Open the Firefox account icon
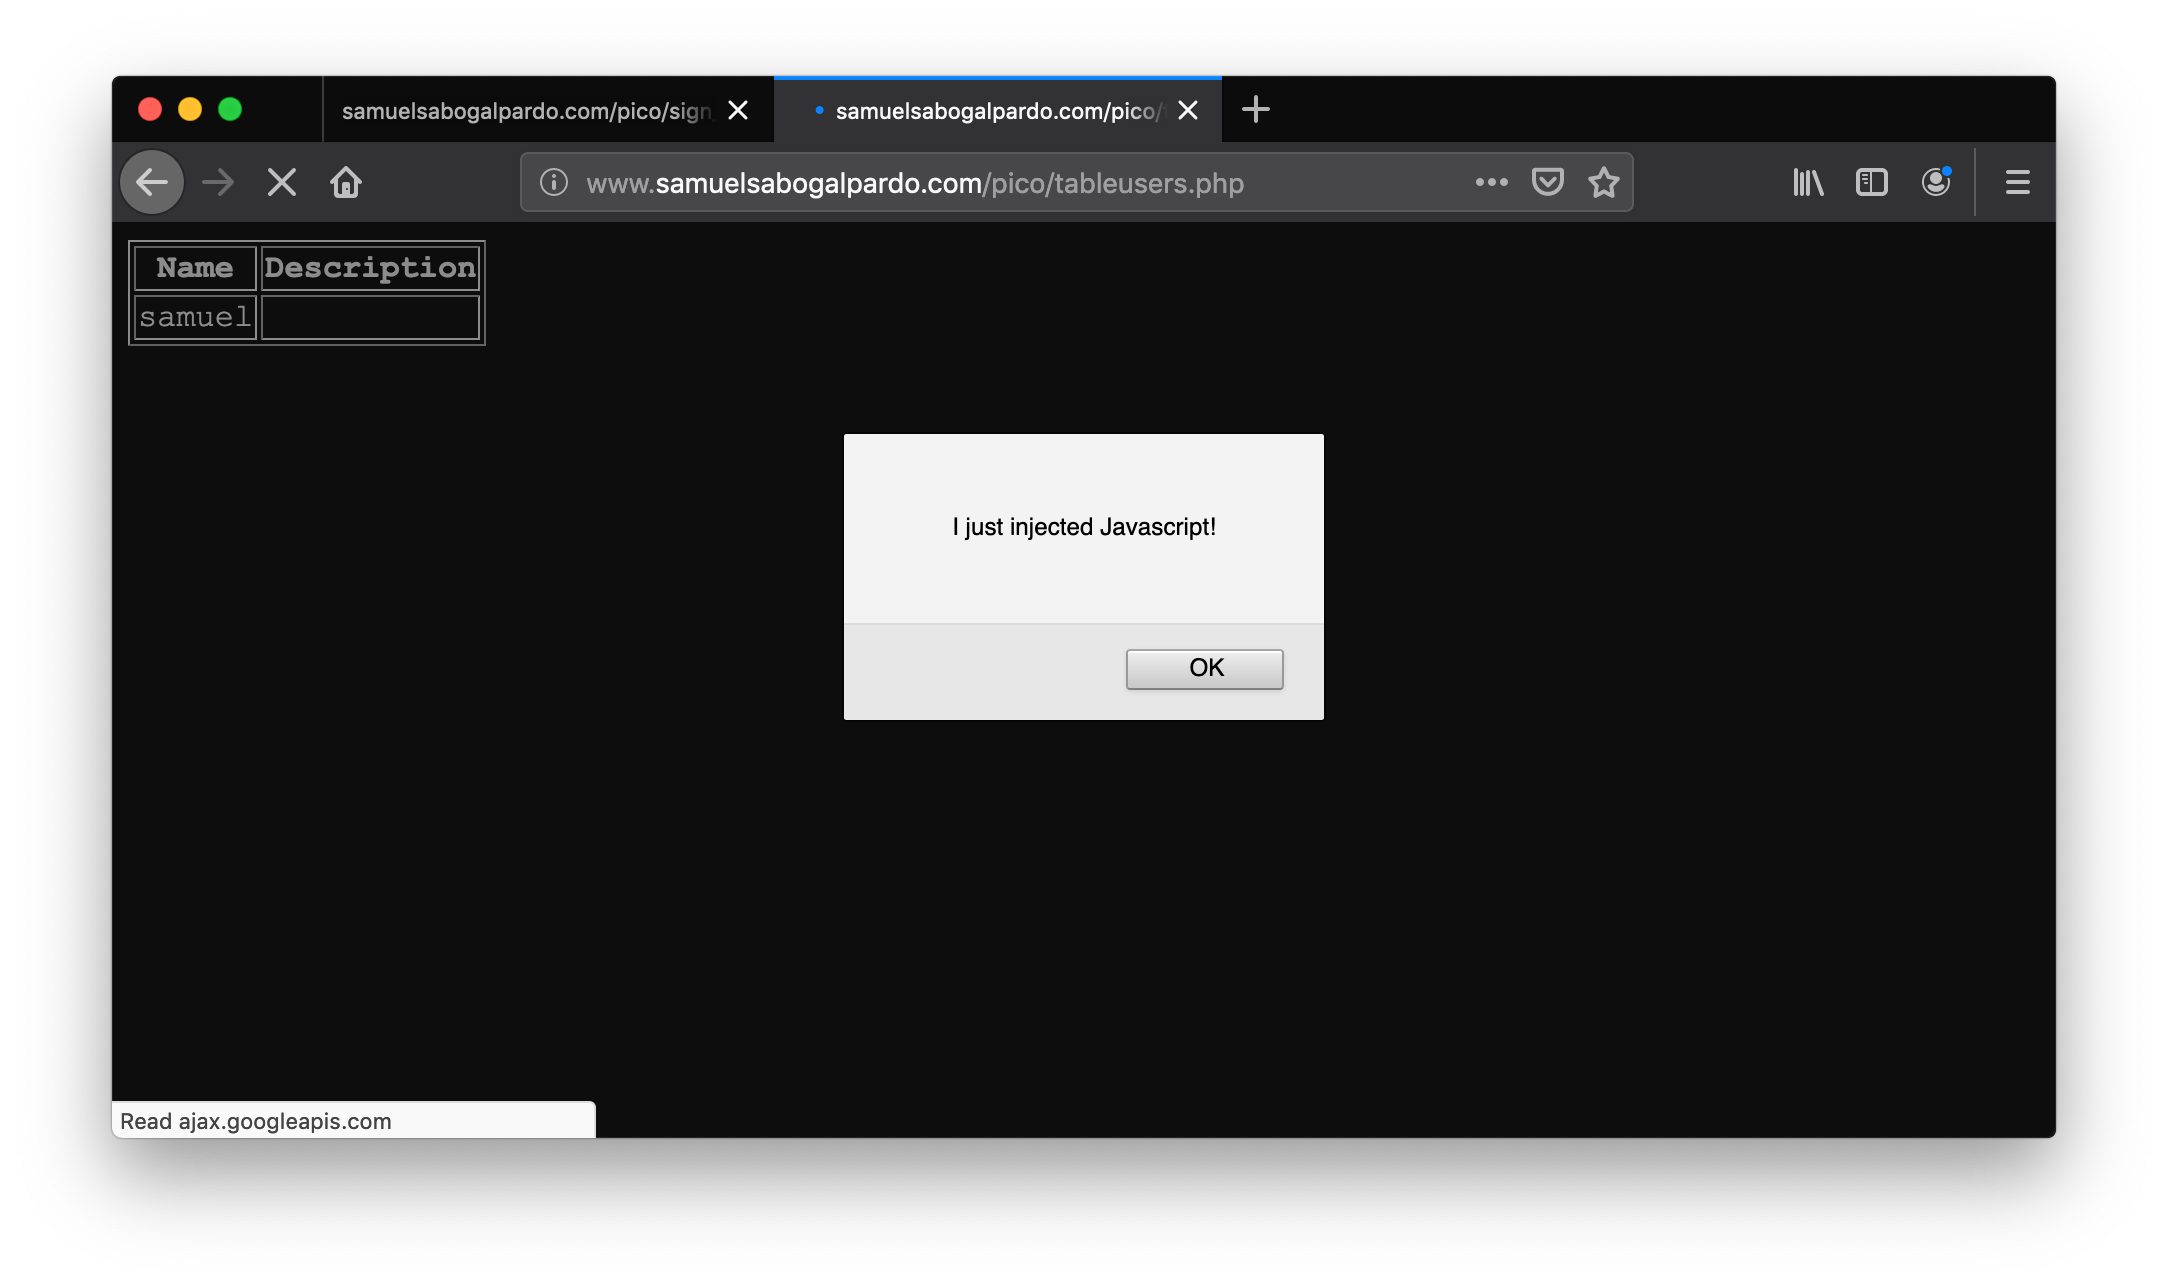The width and height of the screenshot is (2168, 1286). coord(1936,183)
